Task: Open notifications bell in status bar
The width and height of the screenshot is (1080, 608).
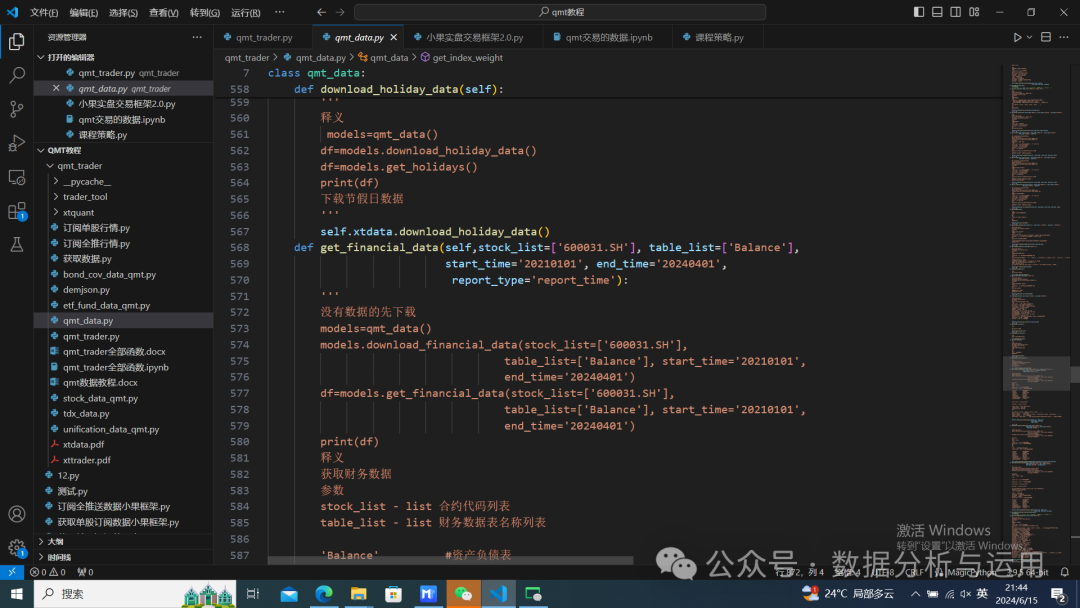Action: coord(1064,572)
